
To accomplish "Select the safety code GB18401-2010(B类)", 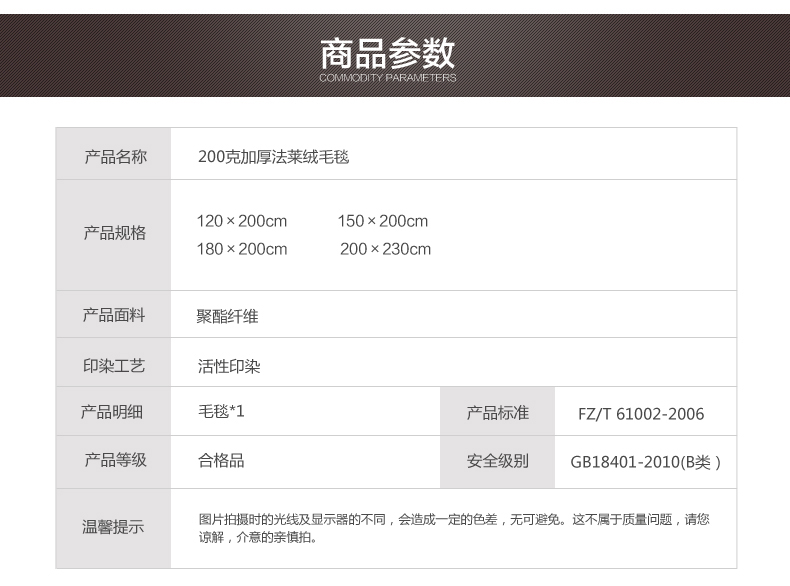I will tap(645, 462).
